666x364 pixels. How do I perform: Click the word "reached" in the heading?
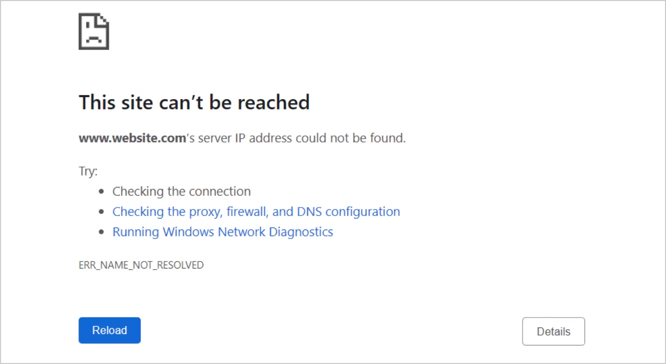[273, 102]
